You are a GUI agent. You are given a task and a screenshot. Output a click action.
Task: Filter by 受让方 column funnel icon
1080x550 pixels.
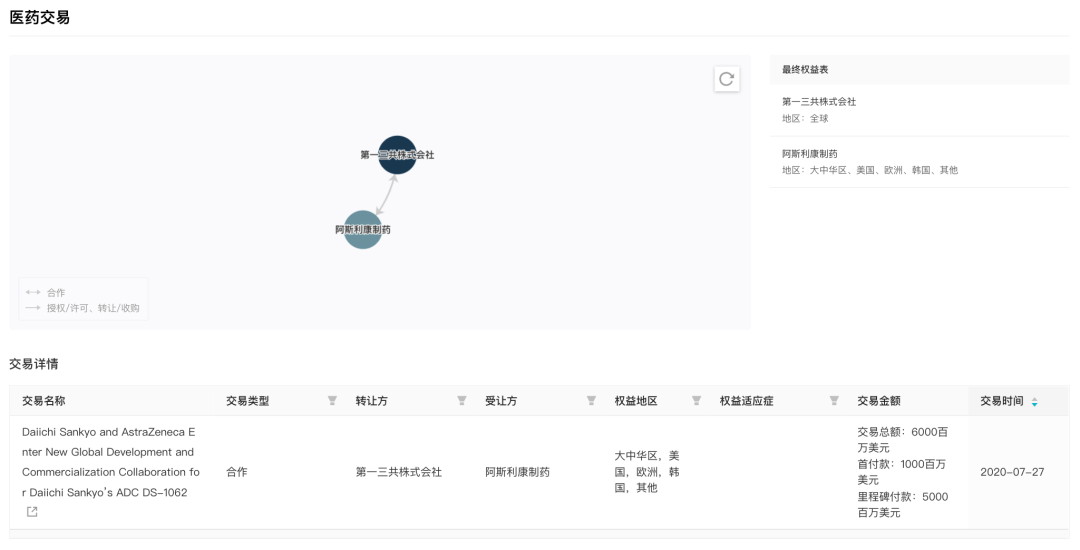point(591,401)
